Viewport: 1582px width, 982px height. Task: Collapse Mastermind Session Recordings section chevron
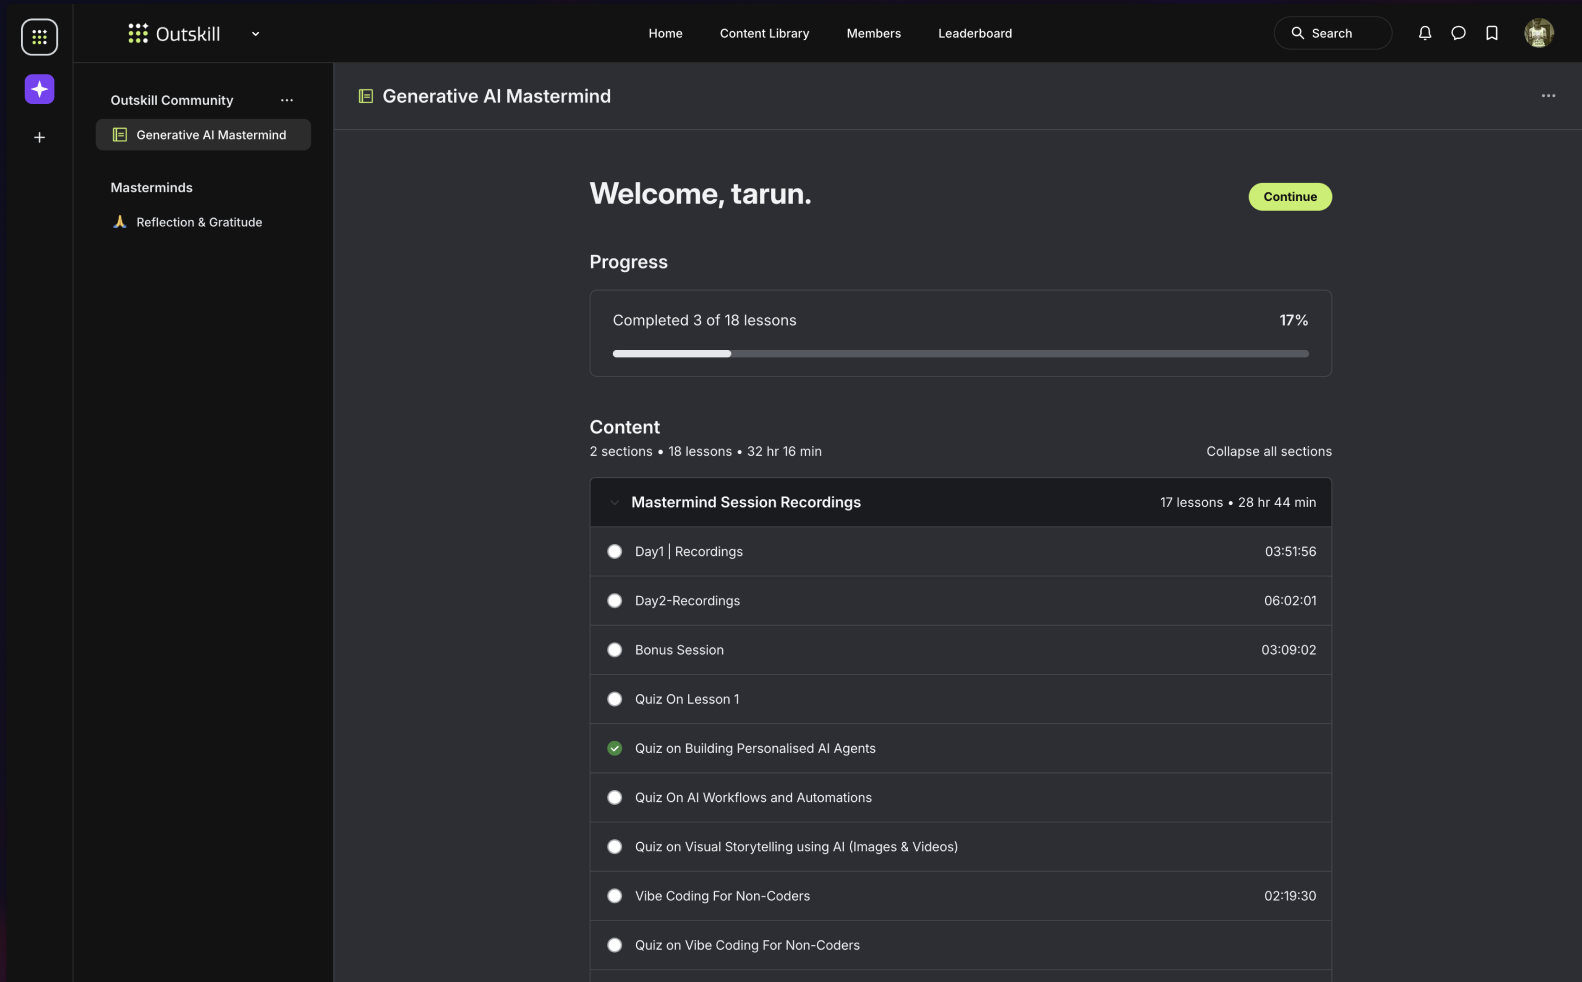click(x=614, y=503)
